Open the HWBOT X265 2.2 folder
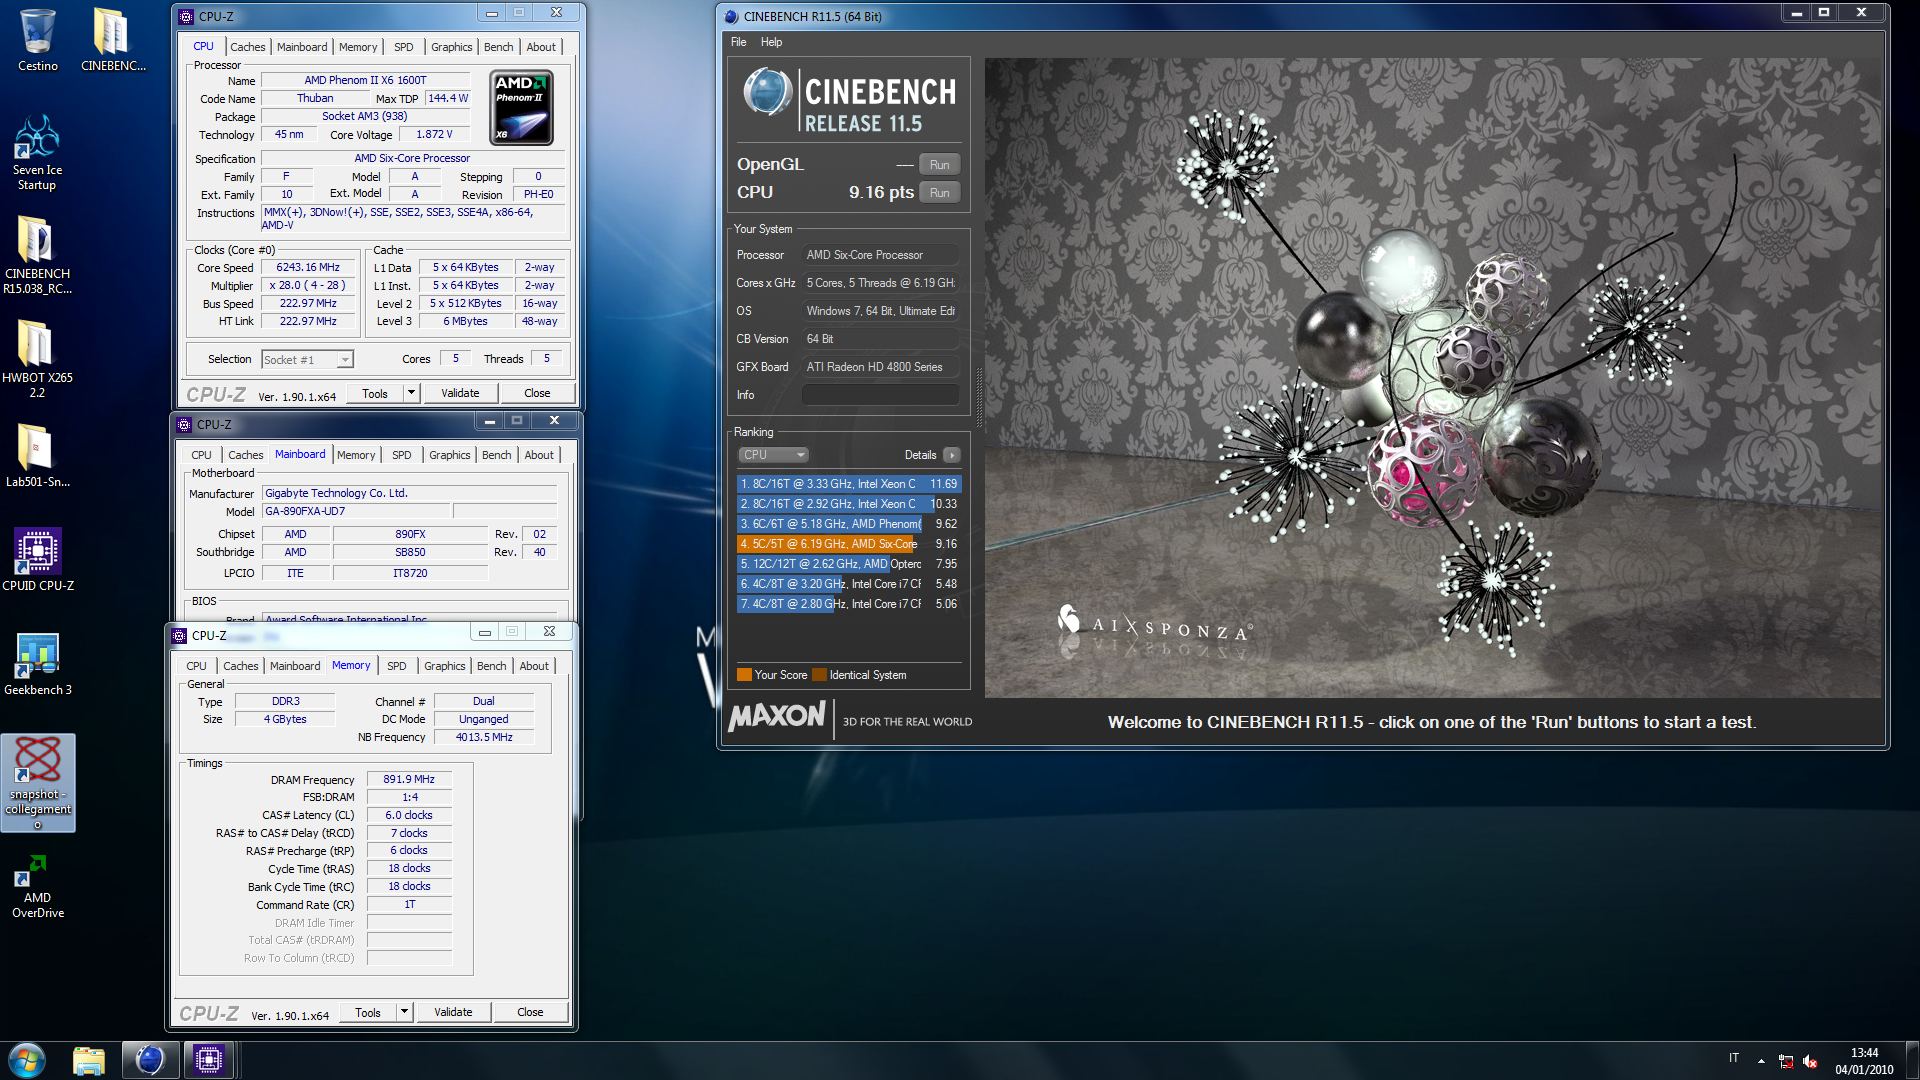The image size is (1920, 1080). point(37,360)
